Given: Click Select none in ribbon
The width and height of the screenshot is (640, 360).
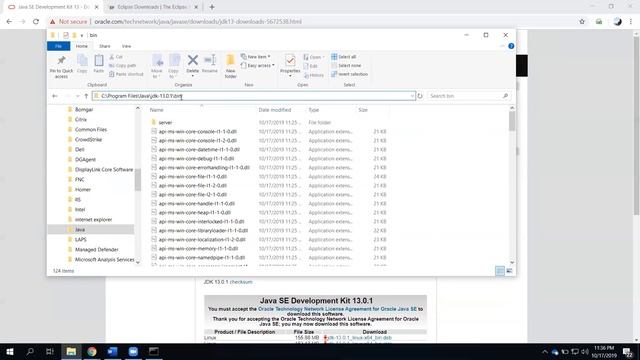Looking at the screenshot, I should [x=346, y=66].
